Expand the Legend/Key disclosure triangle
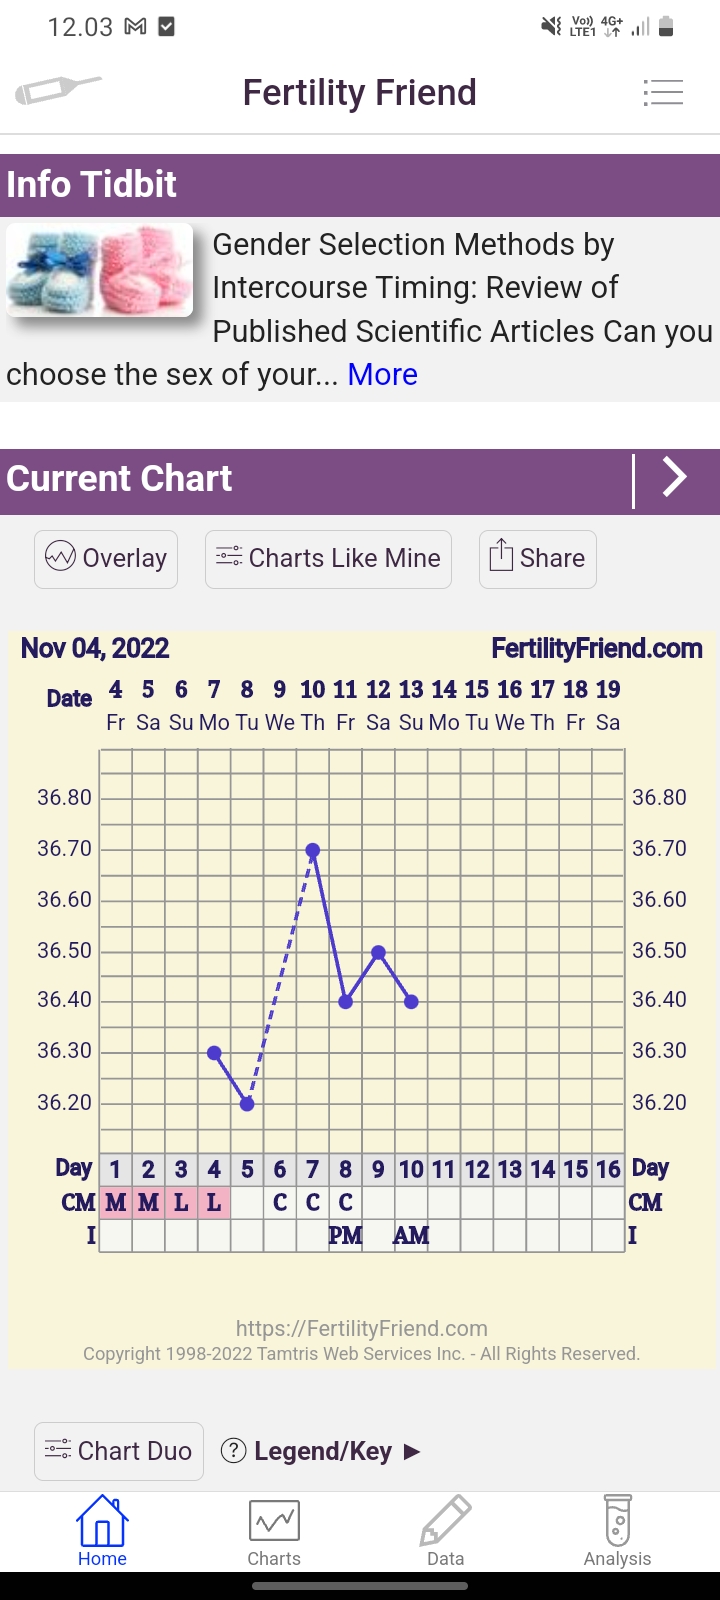This screenshot has height=1600, width=720. (x=412, y=1452)
